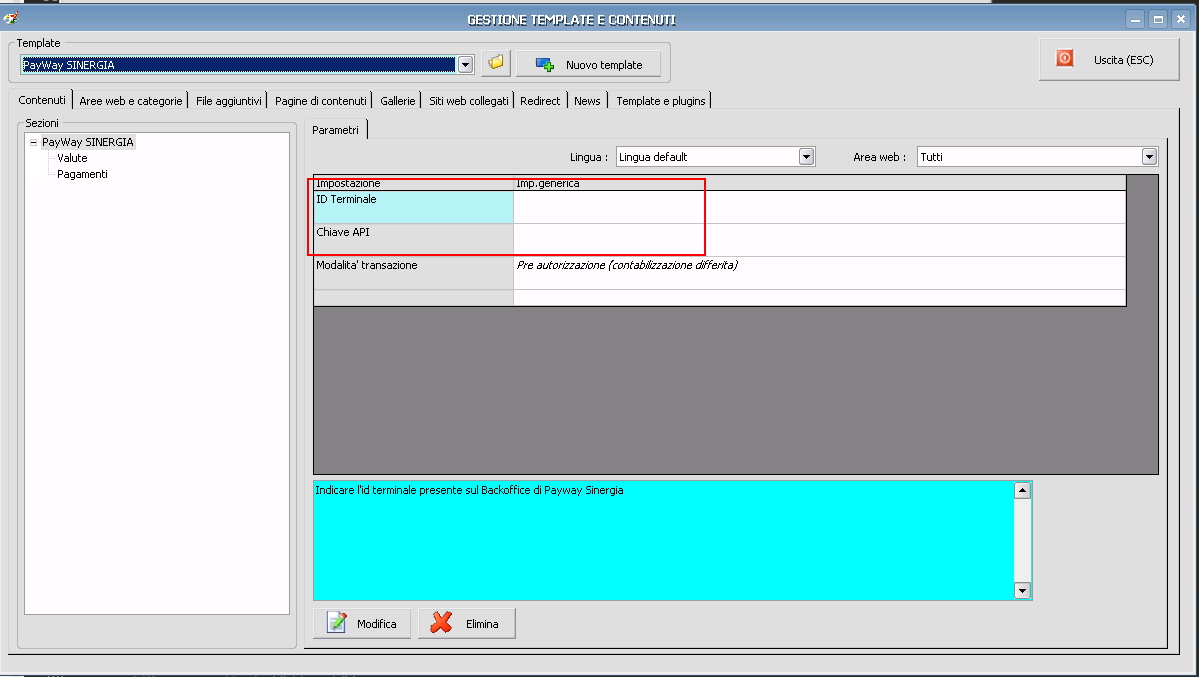The height and width of the screenshot is (677, 1199).
Task: Switch to the News tab
Action: (x=587, y=101)
